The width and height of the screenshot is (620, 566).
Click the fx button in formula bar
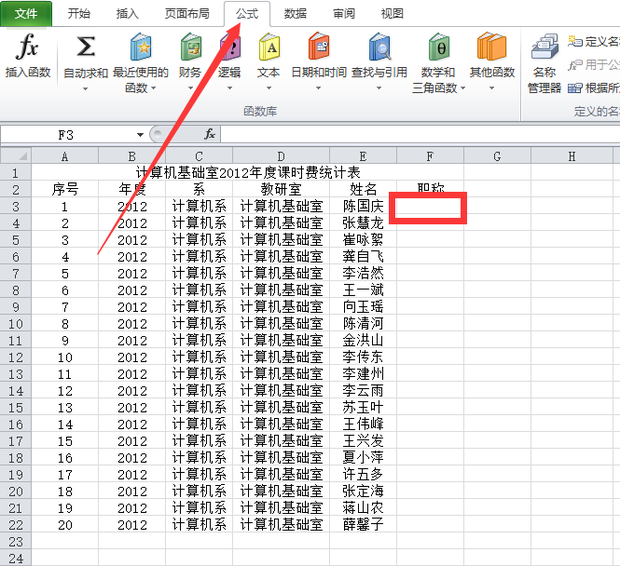pos(210,134)
